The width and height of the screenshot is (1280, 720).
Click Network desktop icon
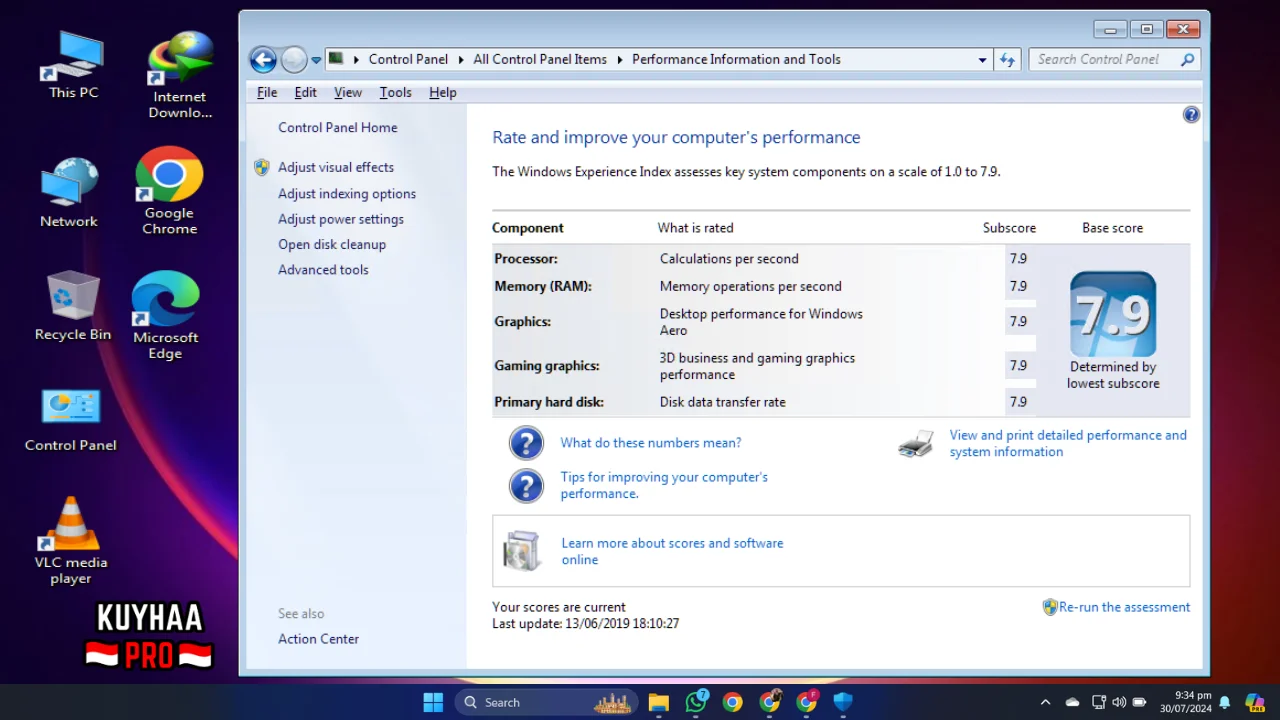tap(69, 192)
